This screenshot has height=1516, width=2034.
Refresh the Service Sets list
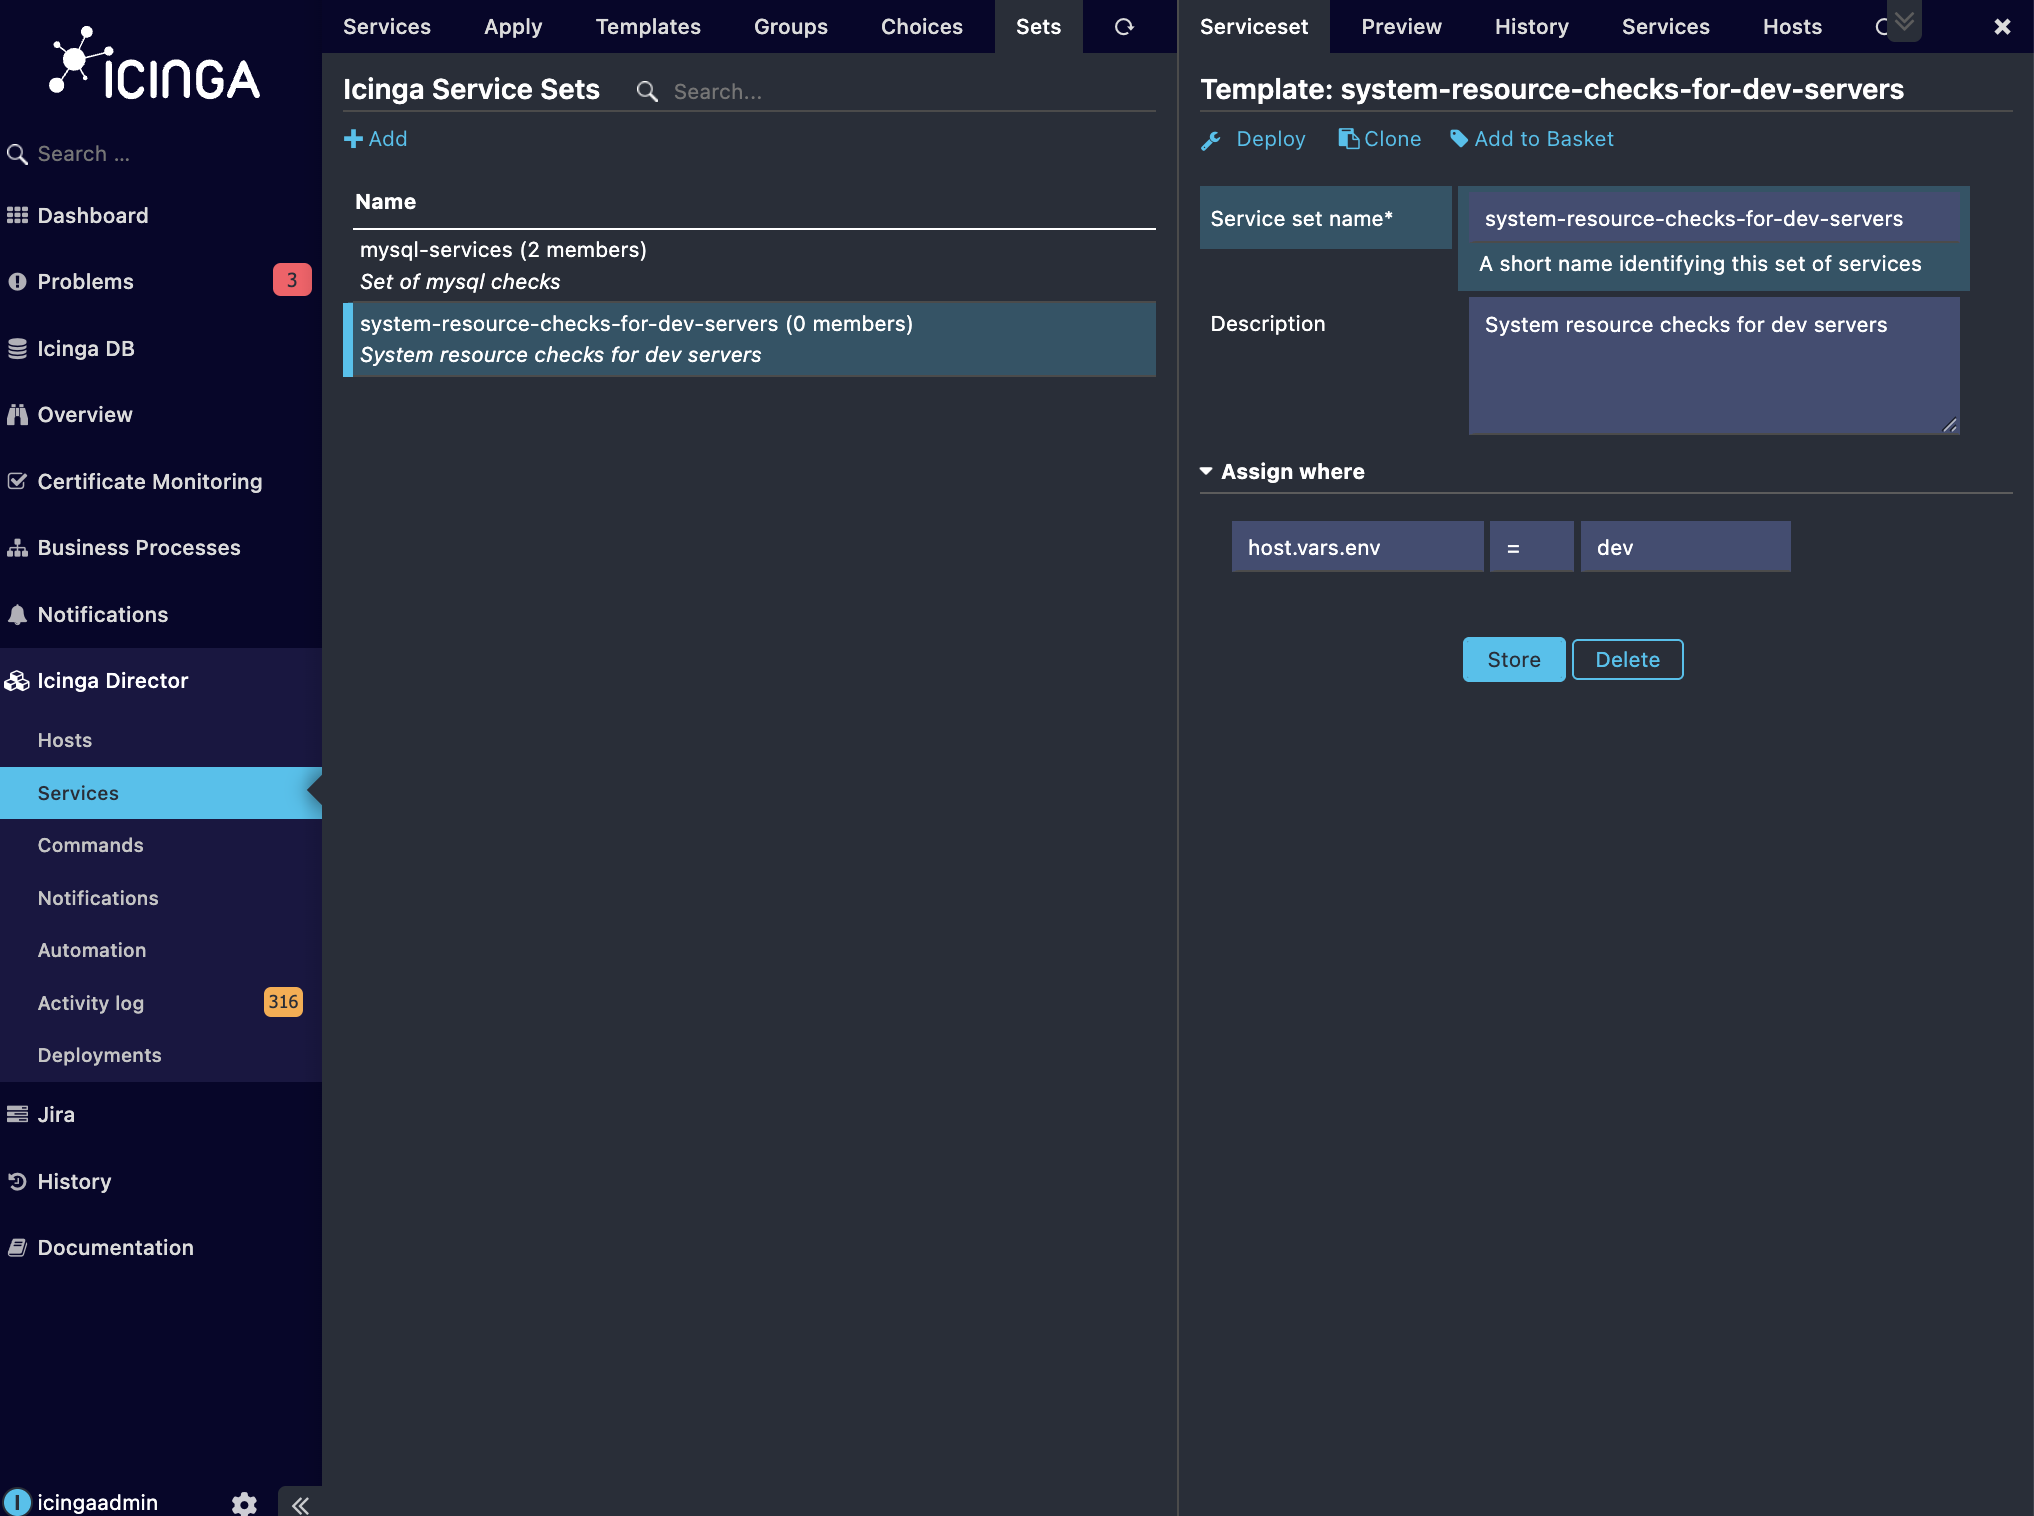1124,27
